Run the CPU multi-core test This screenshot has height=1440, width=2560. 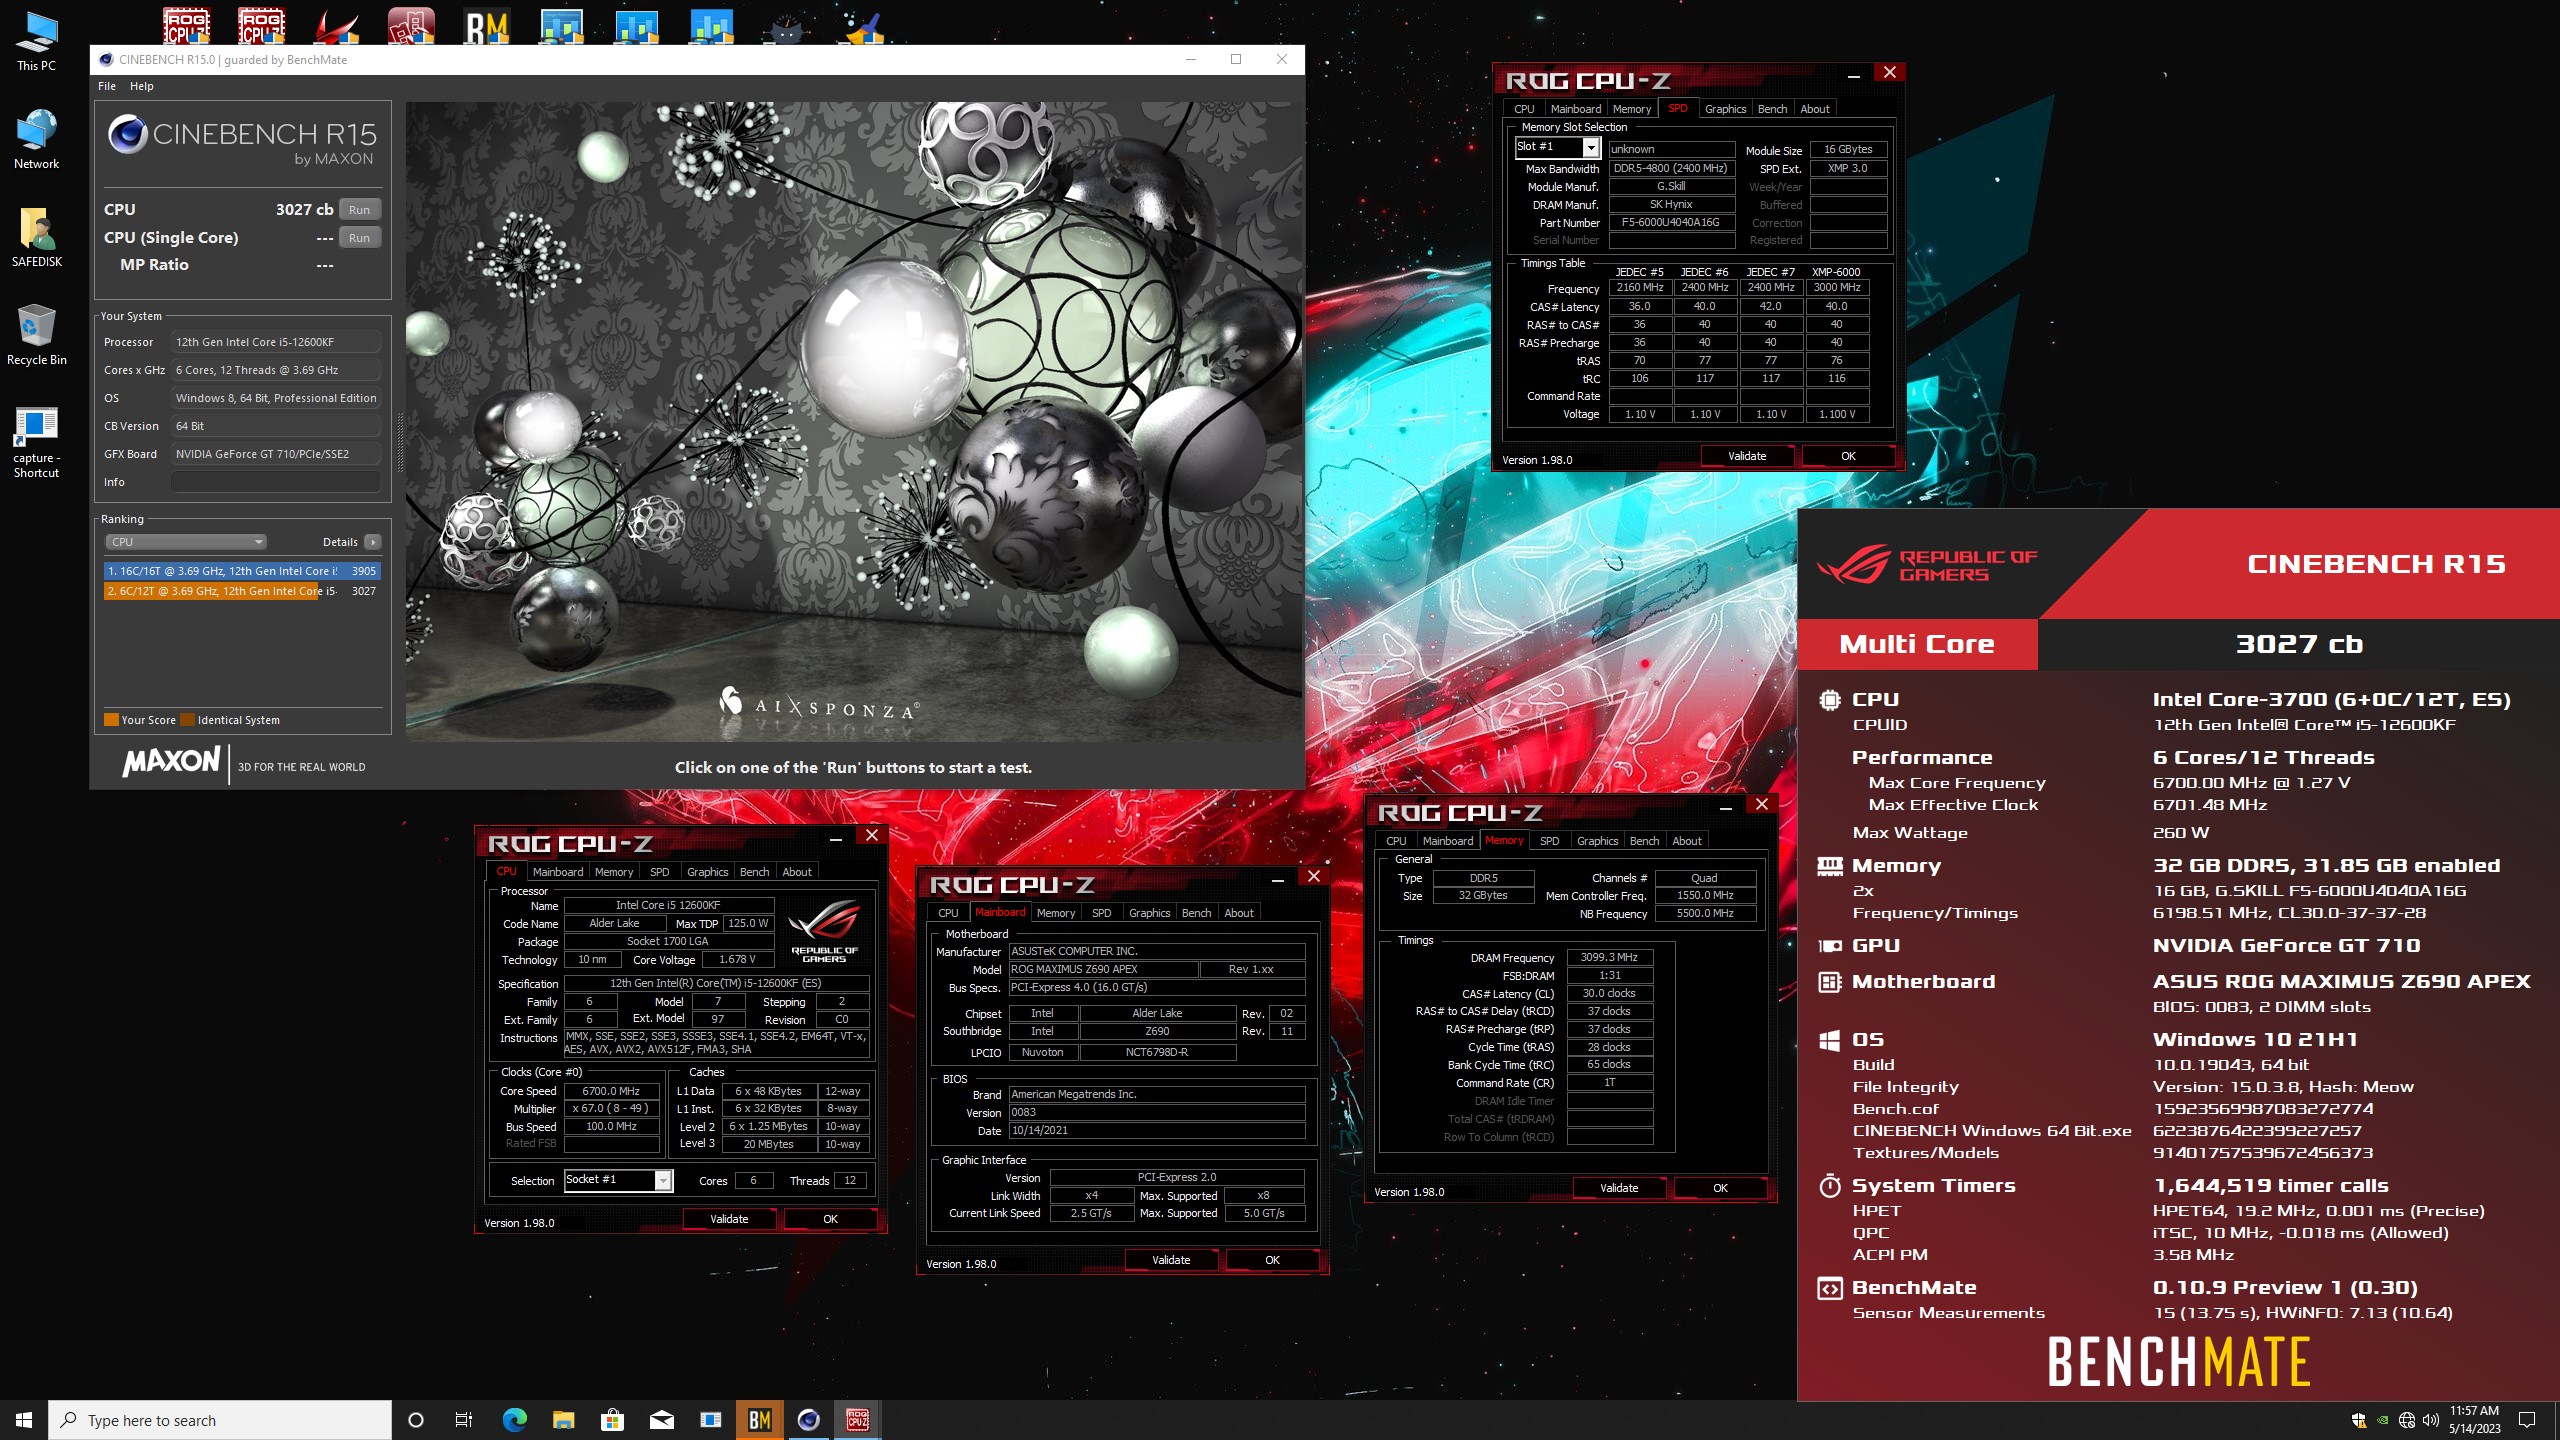coord(359,210)
